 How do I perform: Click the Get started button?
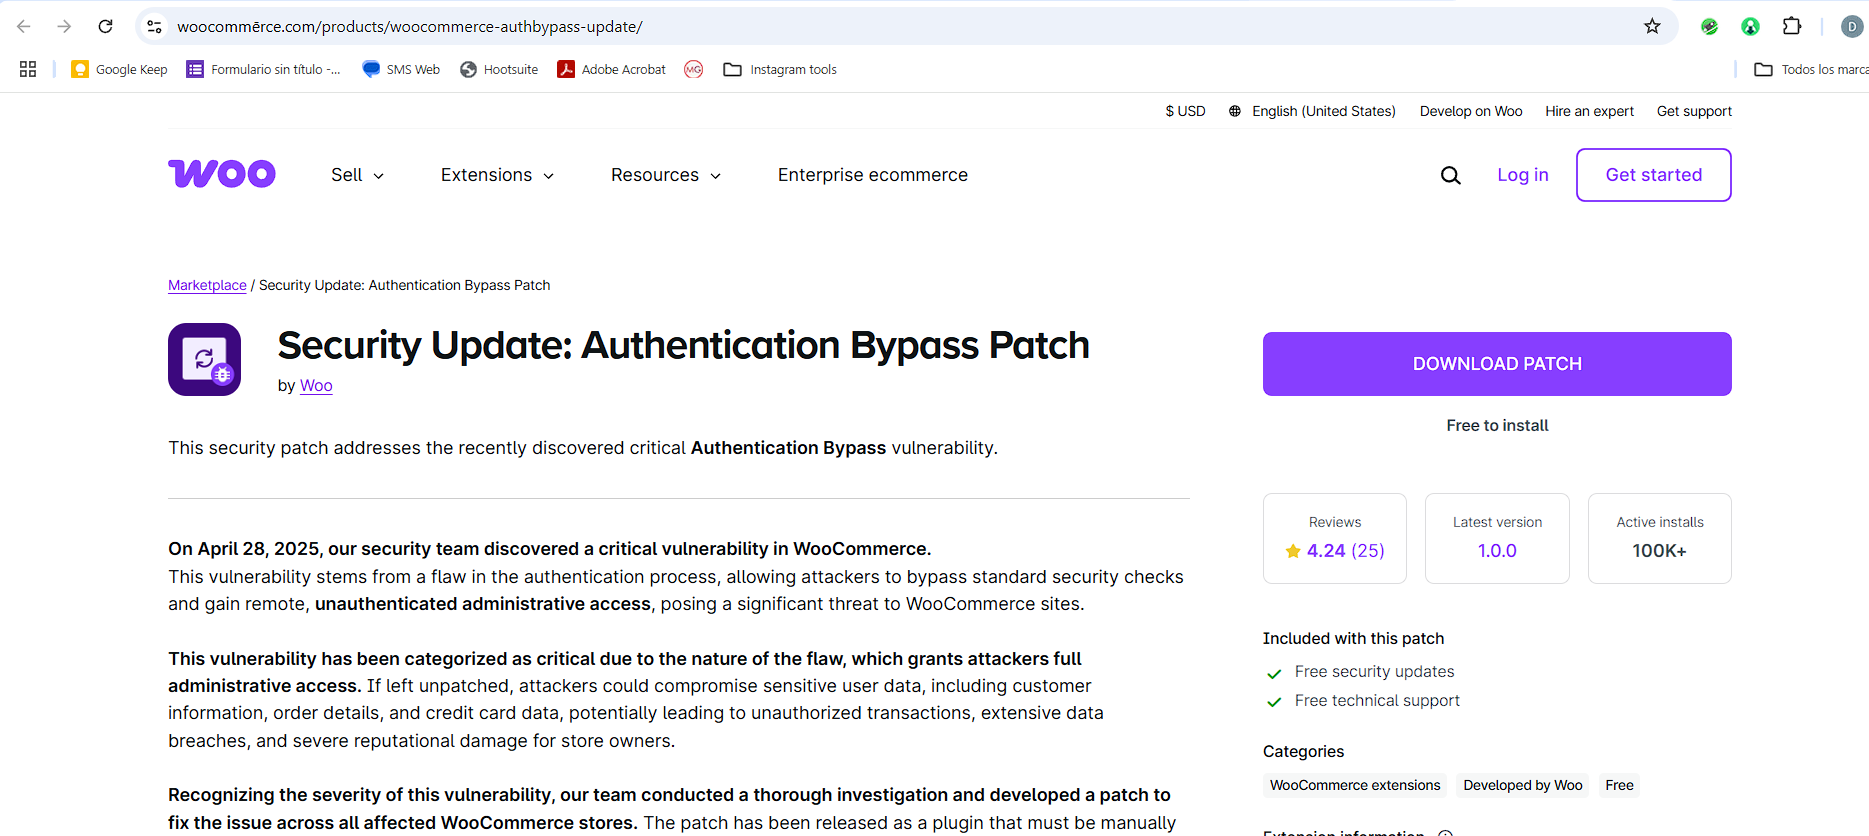click(x=1654, y=175)
